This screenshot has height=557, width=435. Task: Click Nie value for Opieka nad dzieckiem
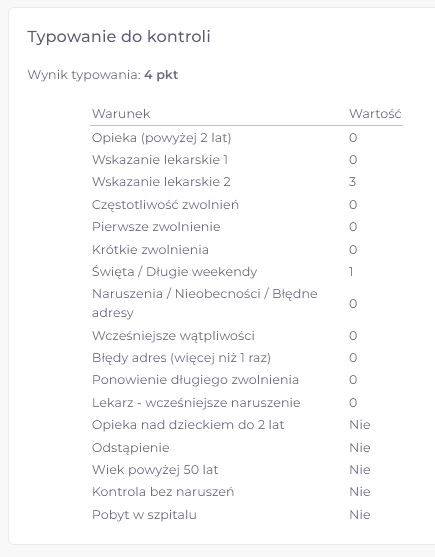[360, 425]
